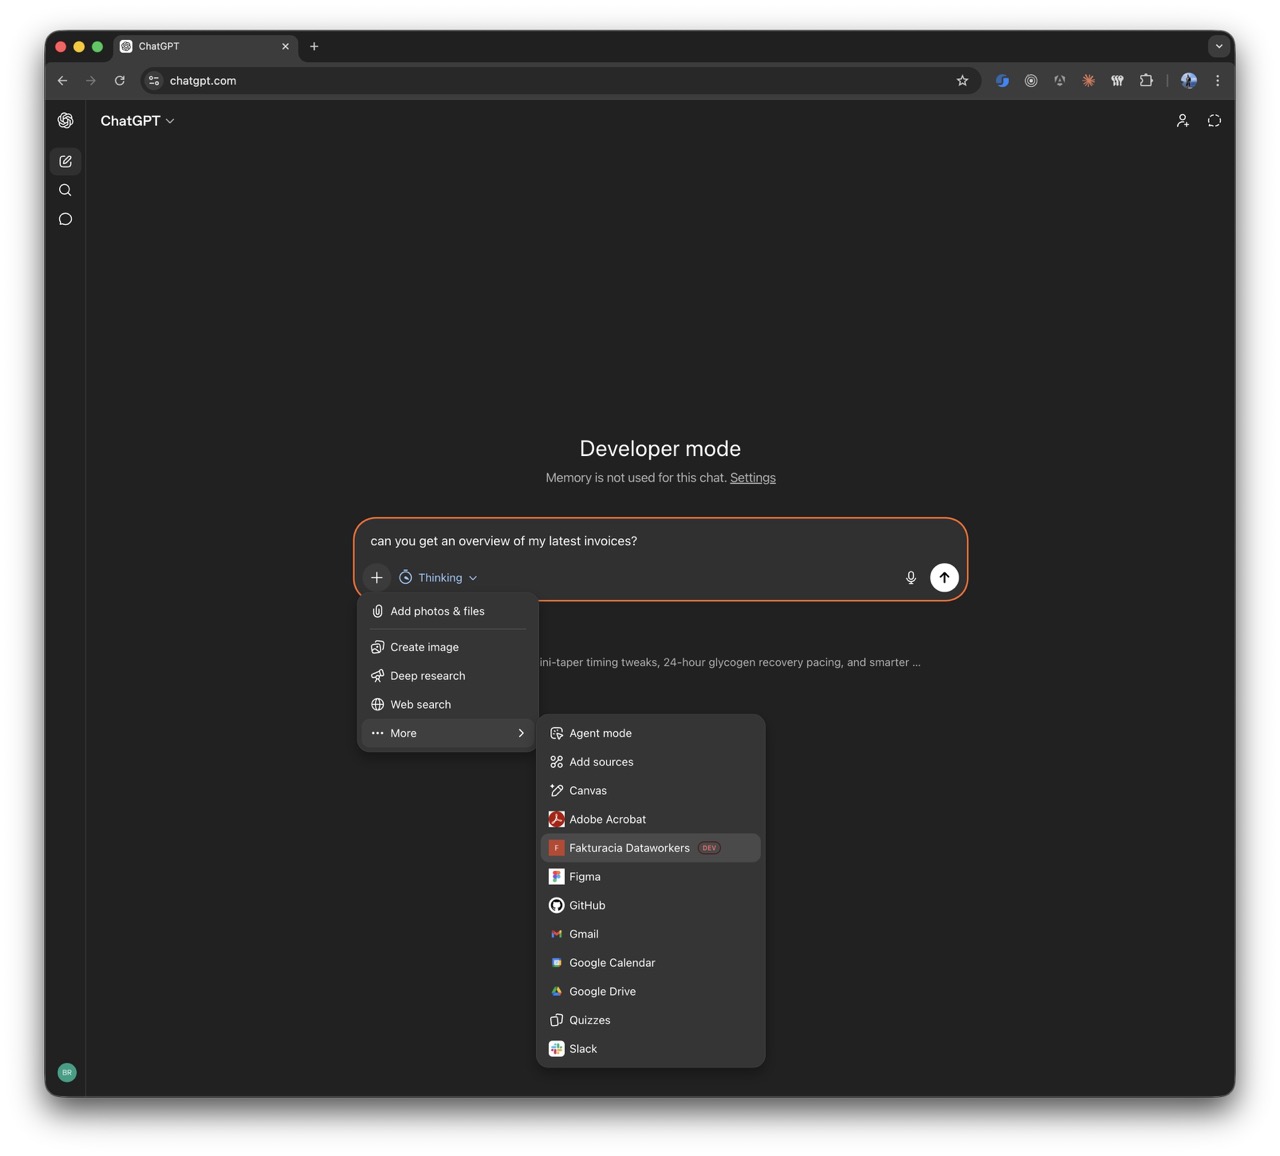Screen dimensions: 1280x1156
Task: Click the new chat compose icon in sidebar
Action: coord(66,161)
